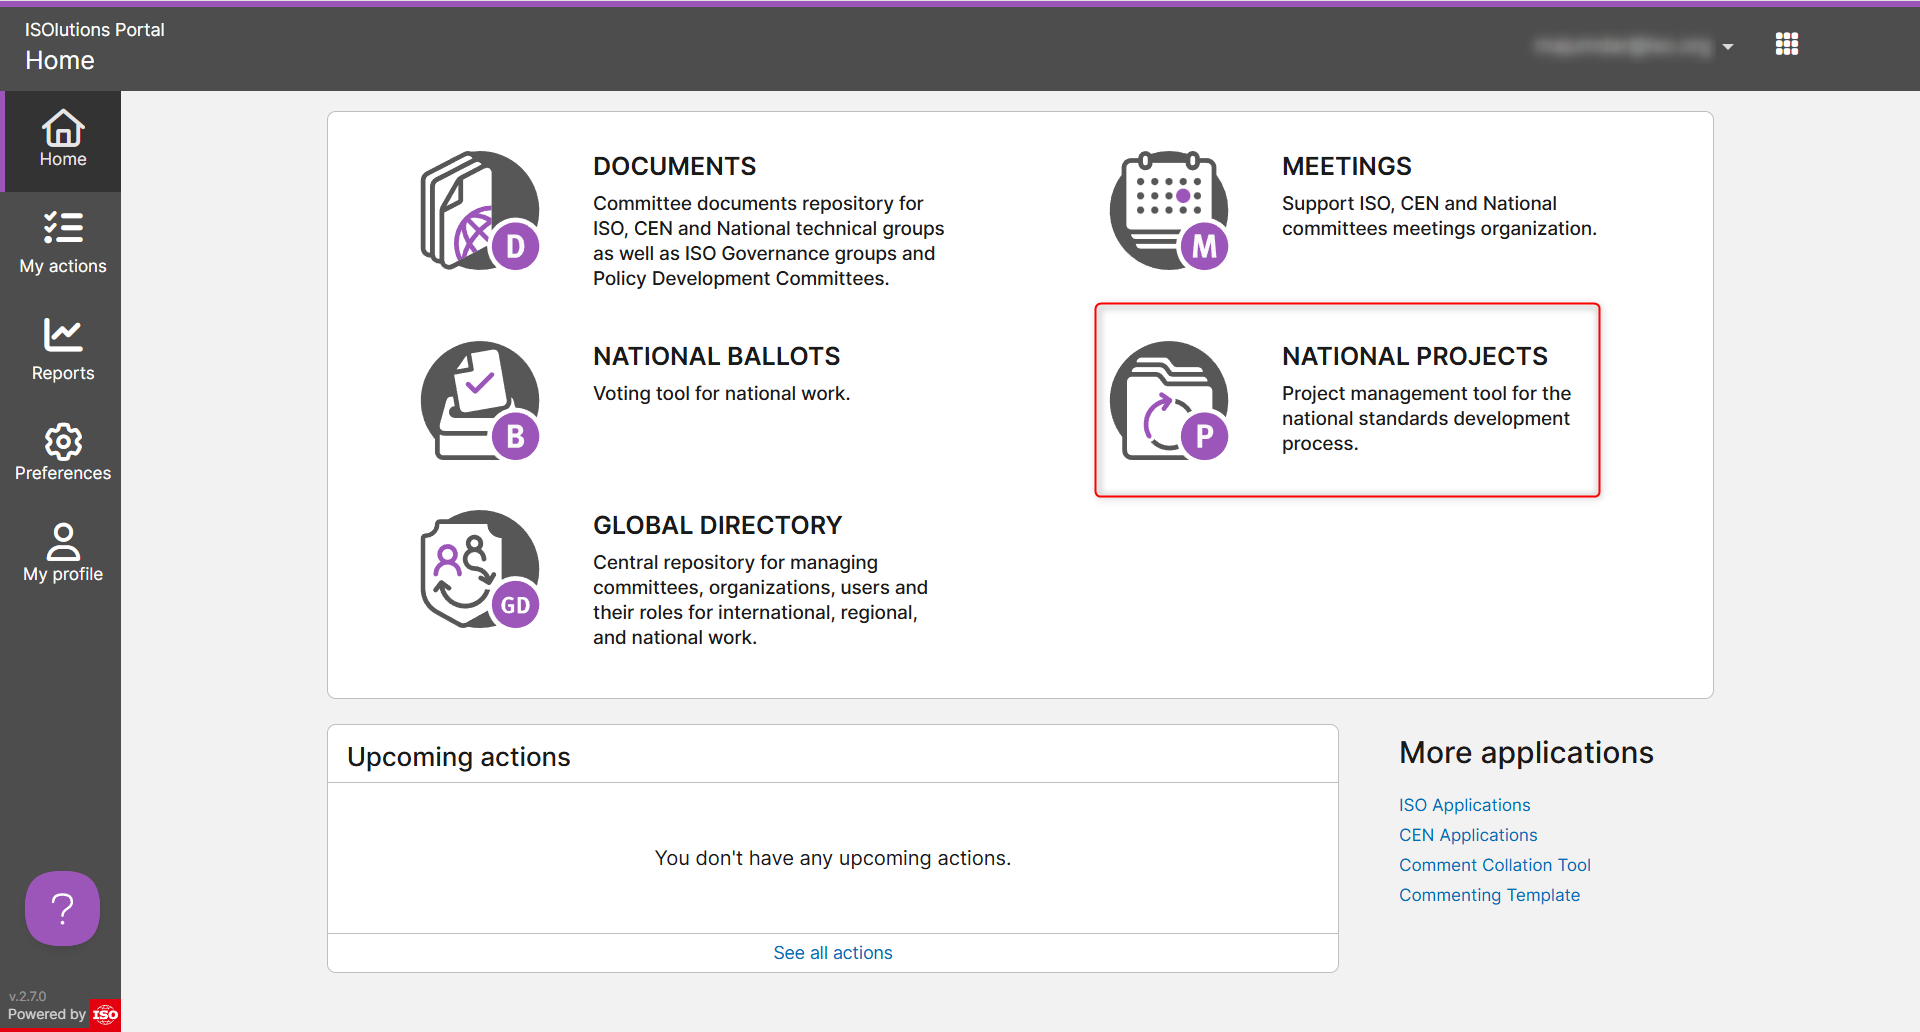The image size is (1920, 1032).
Task: Click the Documents description text
Action: pos(768,241)
